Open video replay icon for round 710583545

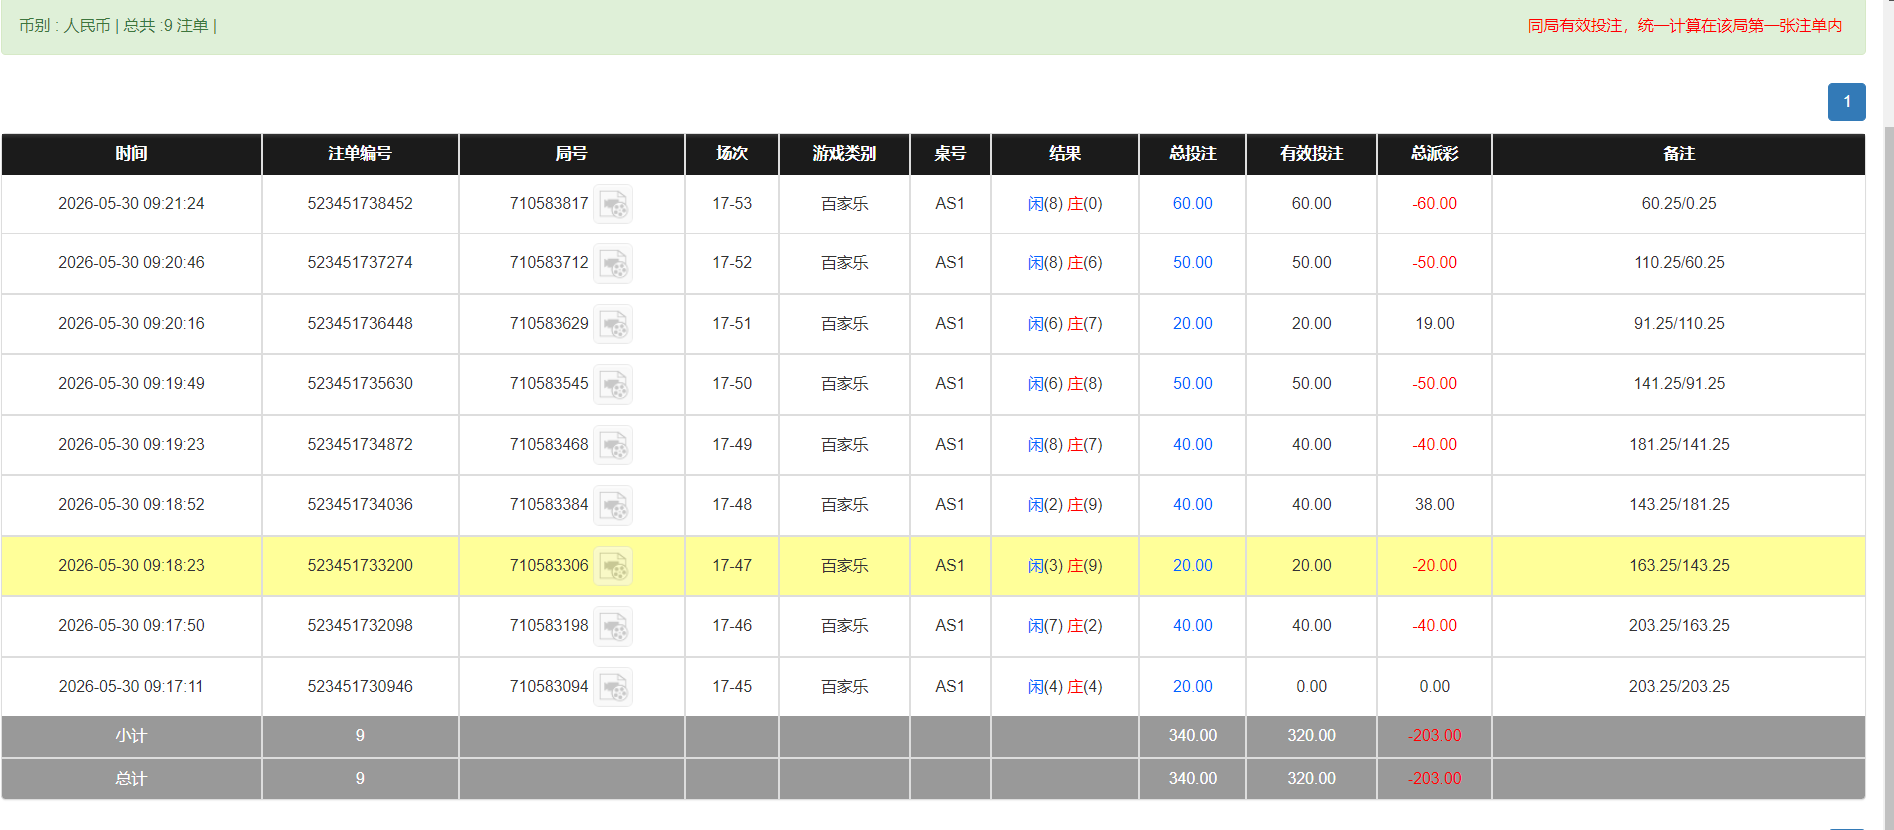point(613,384)
